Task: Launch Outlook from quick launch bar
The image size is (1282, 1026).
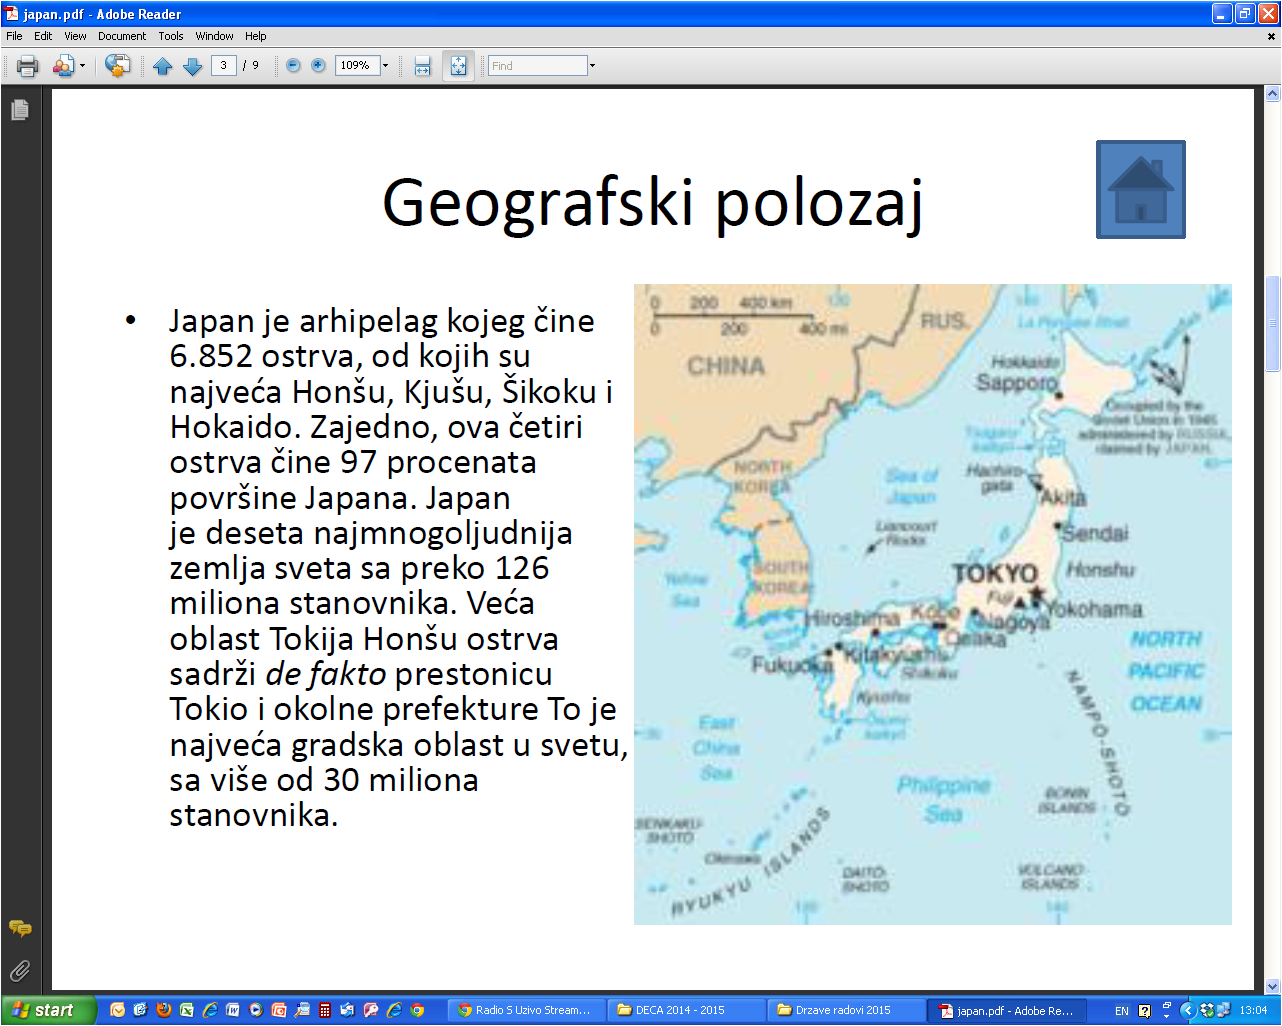Action: 118,1010
